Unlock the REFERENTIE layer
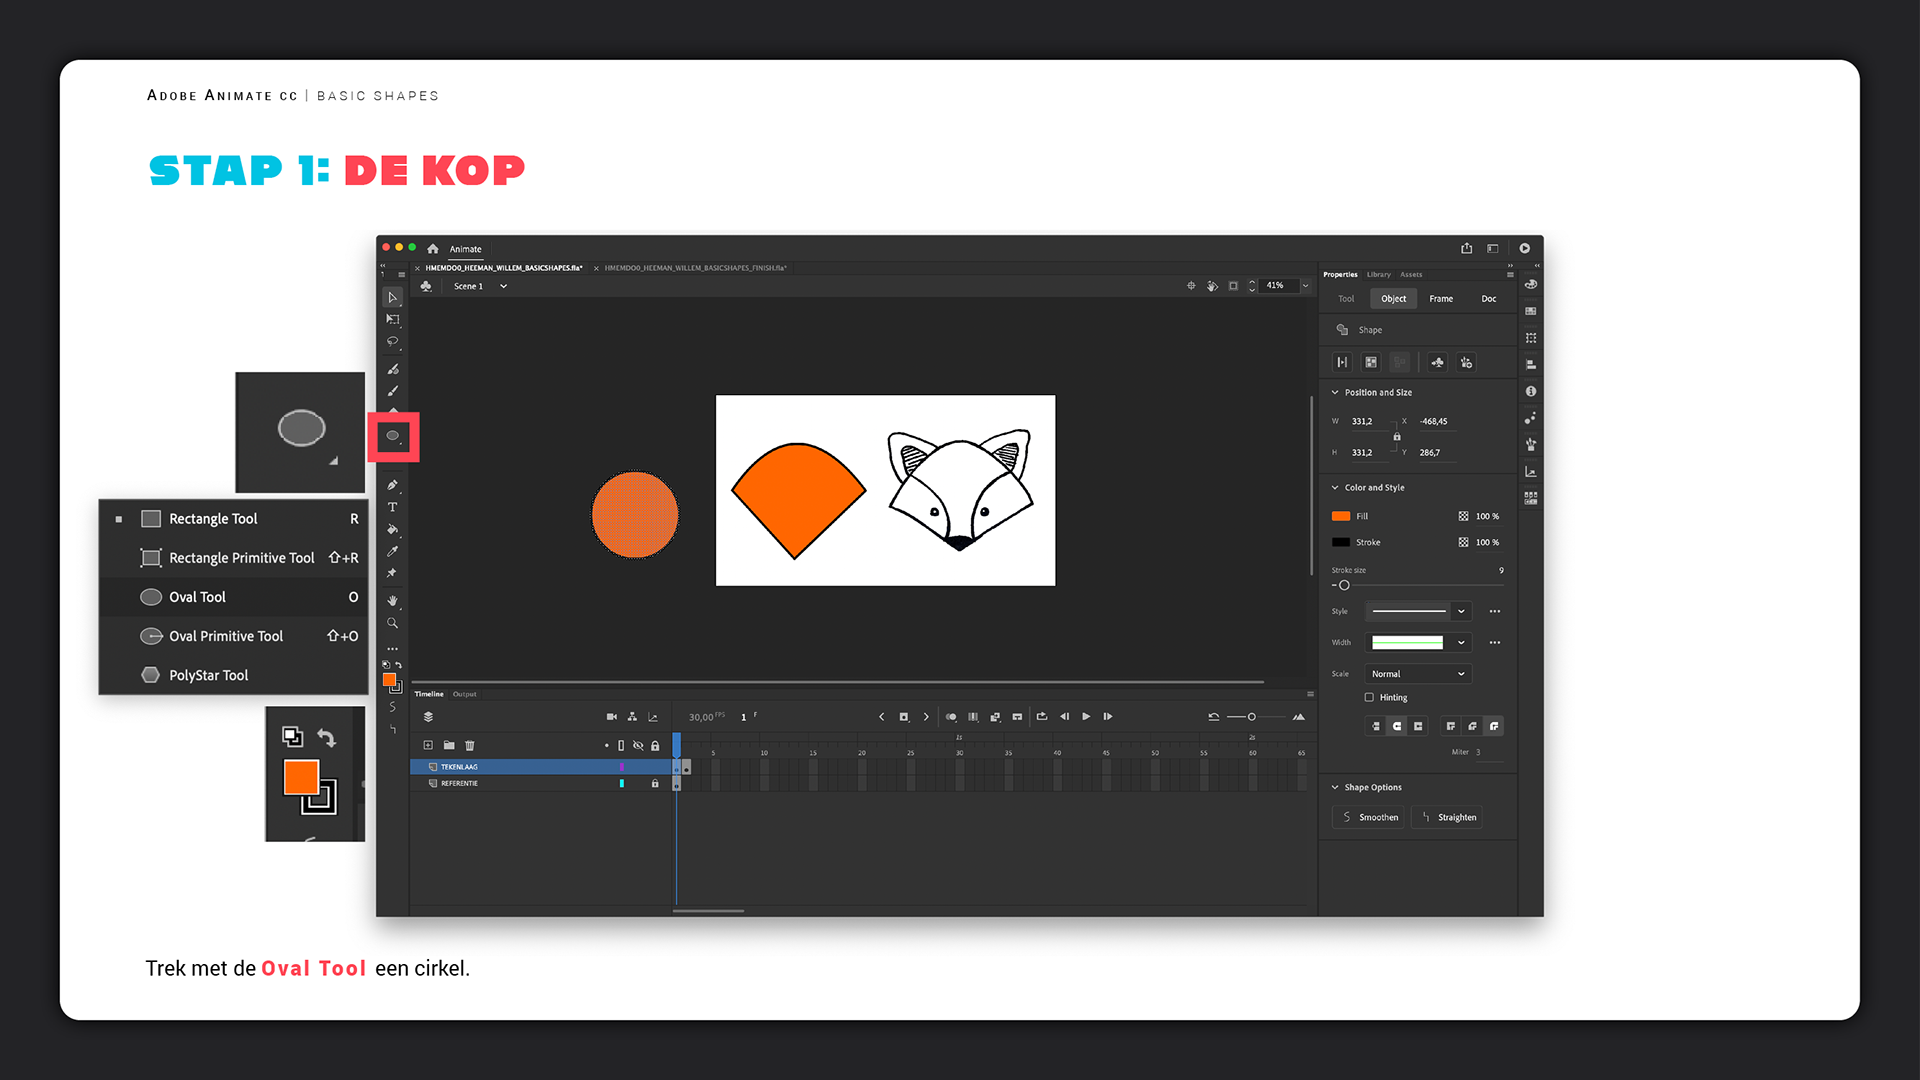Viewport: 1920px width, 1080px height. (x=655, y=783)
